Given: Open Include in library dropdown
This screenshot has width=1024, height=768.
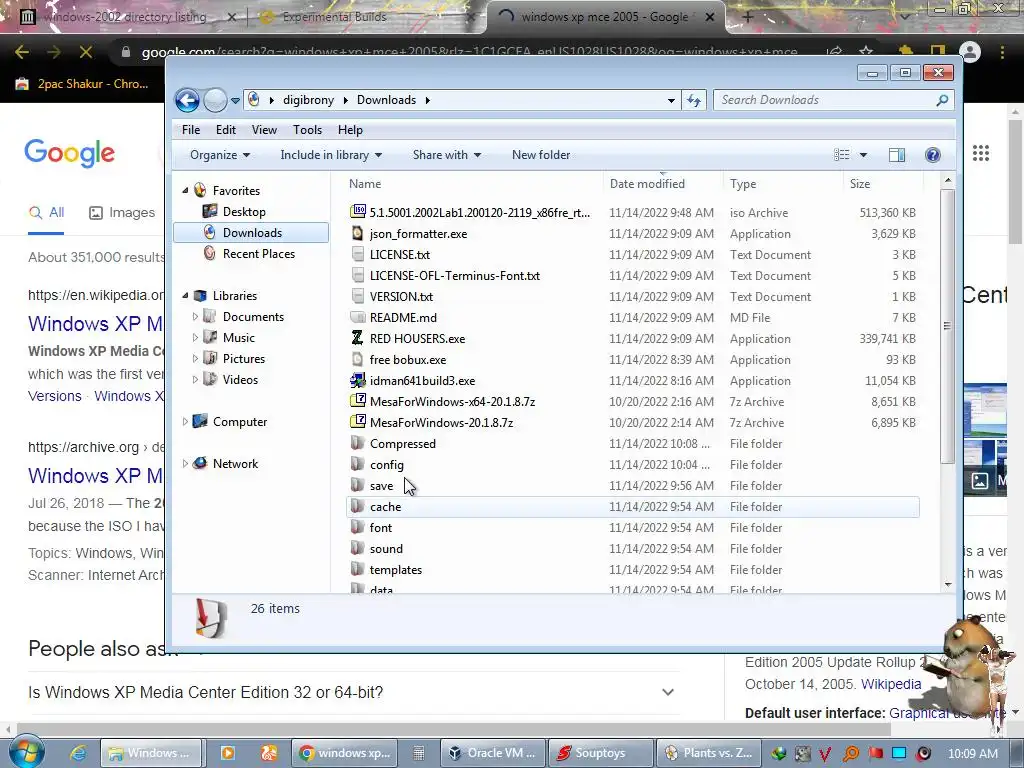Looking at the screenshot, I should tap(331, 155).
